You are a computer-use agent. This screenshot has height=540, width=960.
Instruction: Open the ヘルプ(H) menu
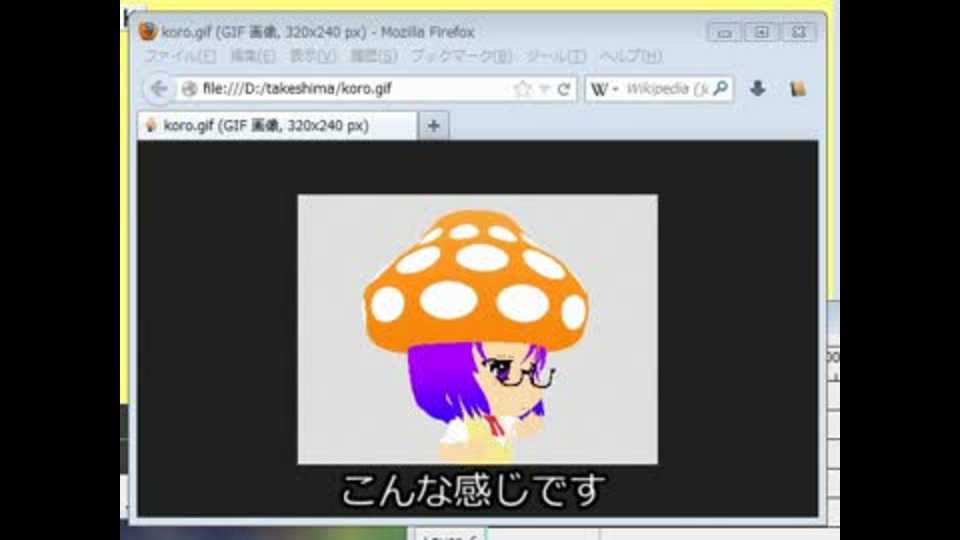pos(631,56)
